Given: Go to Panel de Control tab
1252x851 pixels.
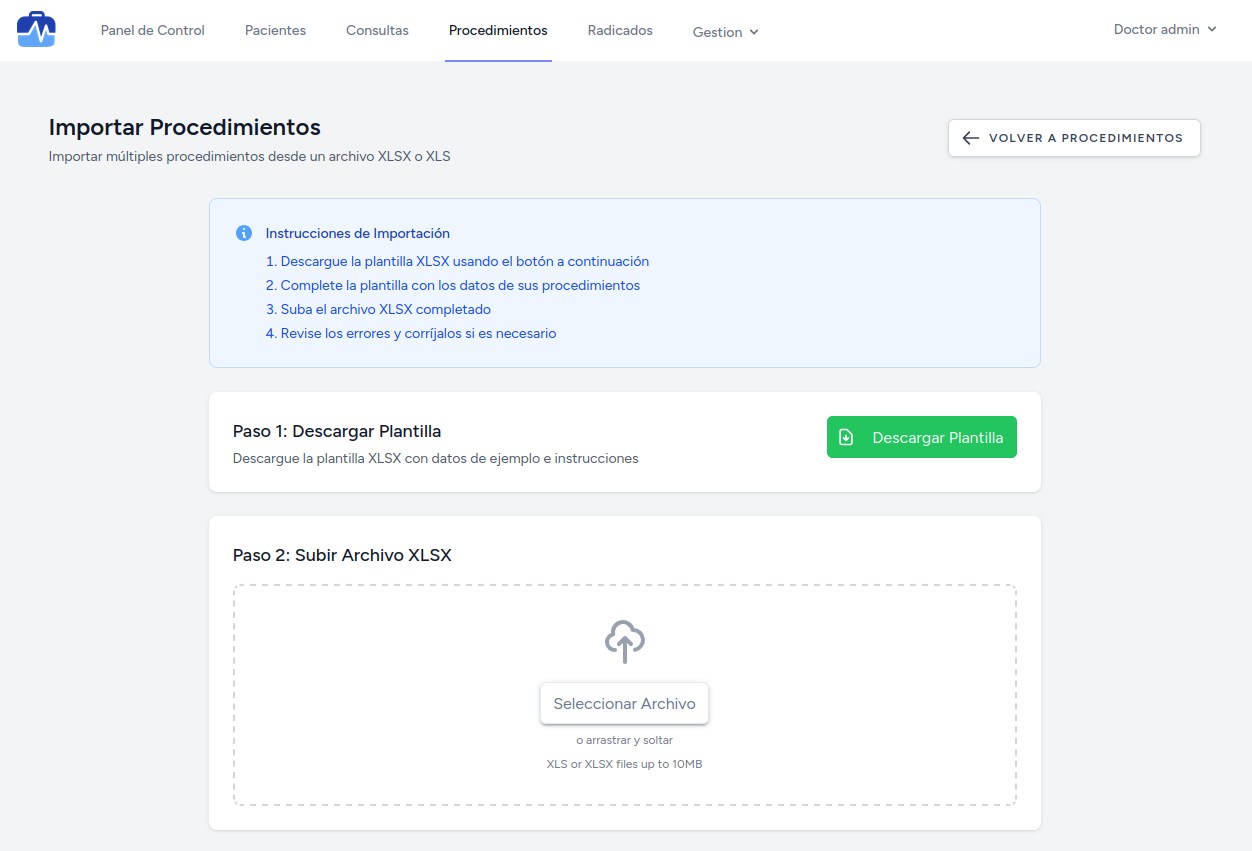Looking at the screenshot, I should (x=153, y=30).
